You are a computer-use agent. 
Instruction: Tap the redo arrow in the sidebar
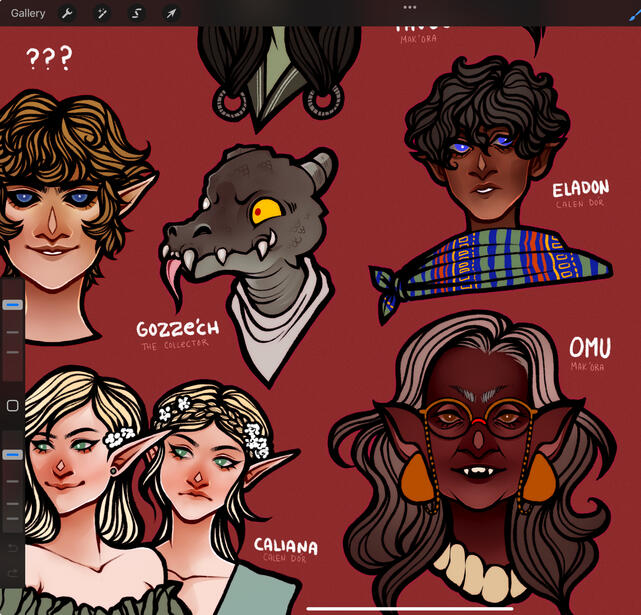point(13,572)
